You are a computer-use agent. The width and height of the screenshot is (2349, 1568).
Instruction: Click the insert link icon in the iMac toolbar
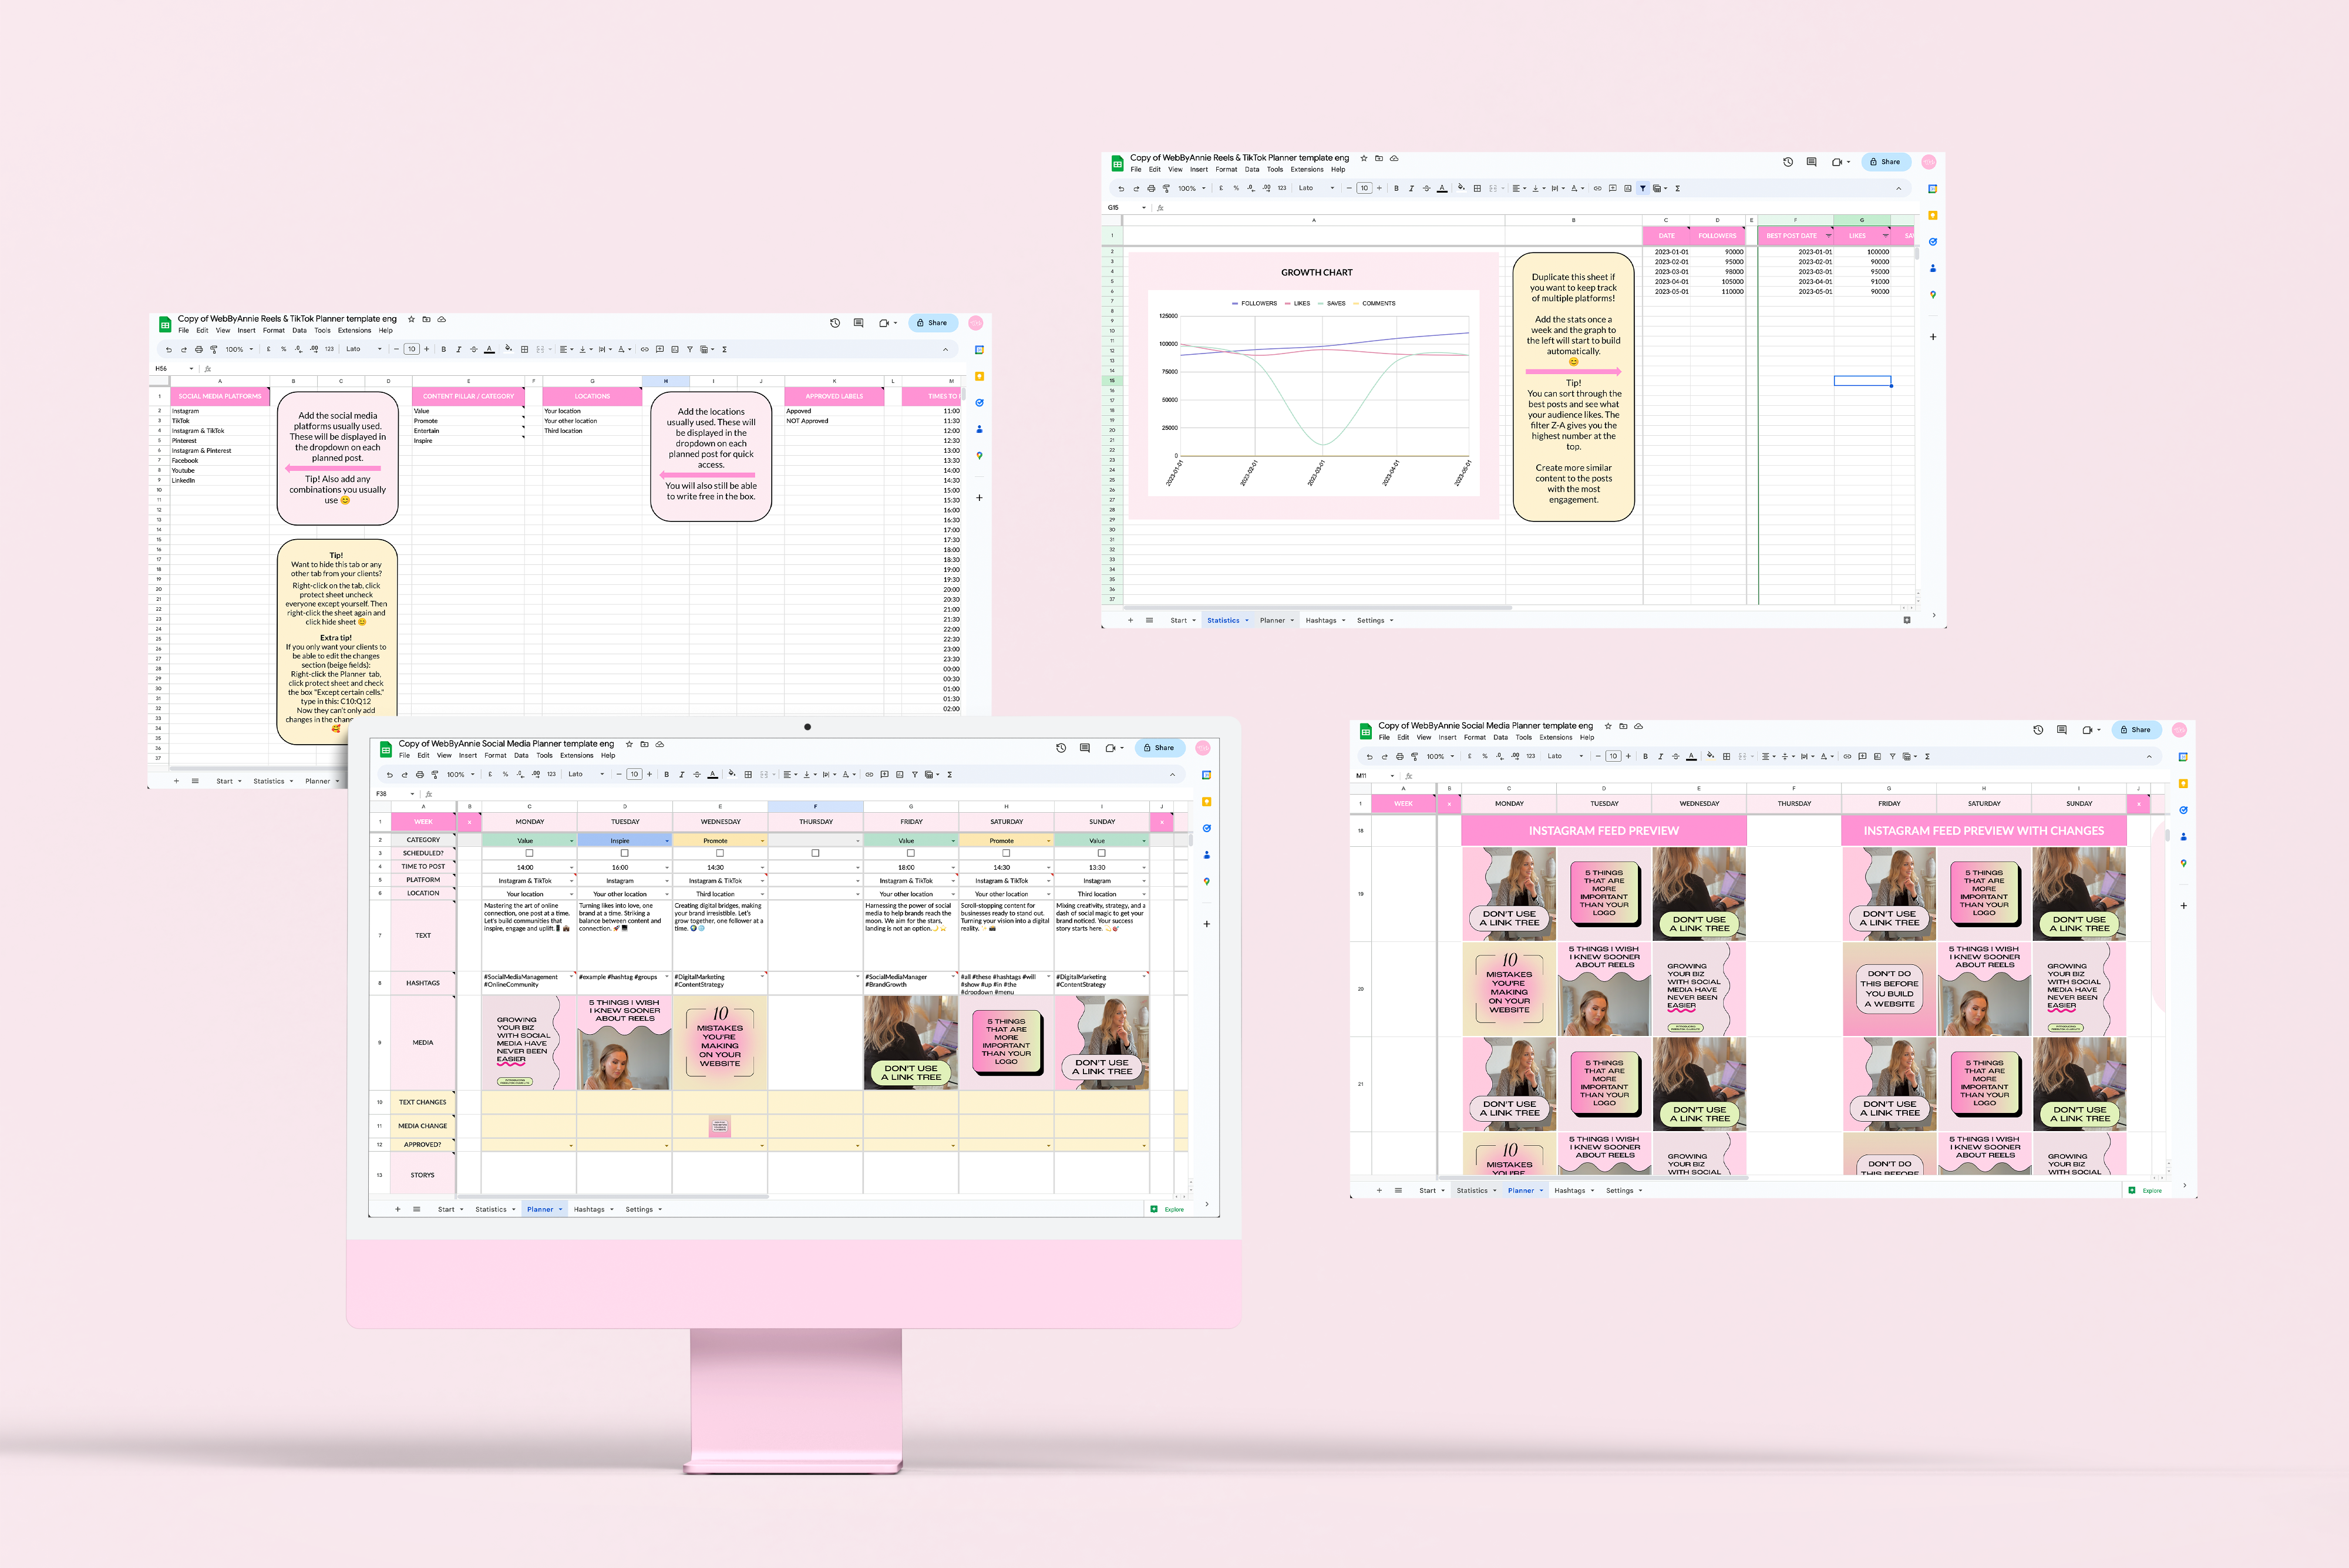(x=869, y=774)
